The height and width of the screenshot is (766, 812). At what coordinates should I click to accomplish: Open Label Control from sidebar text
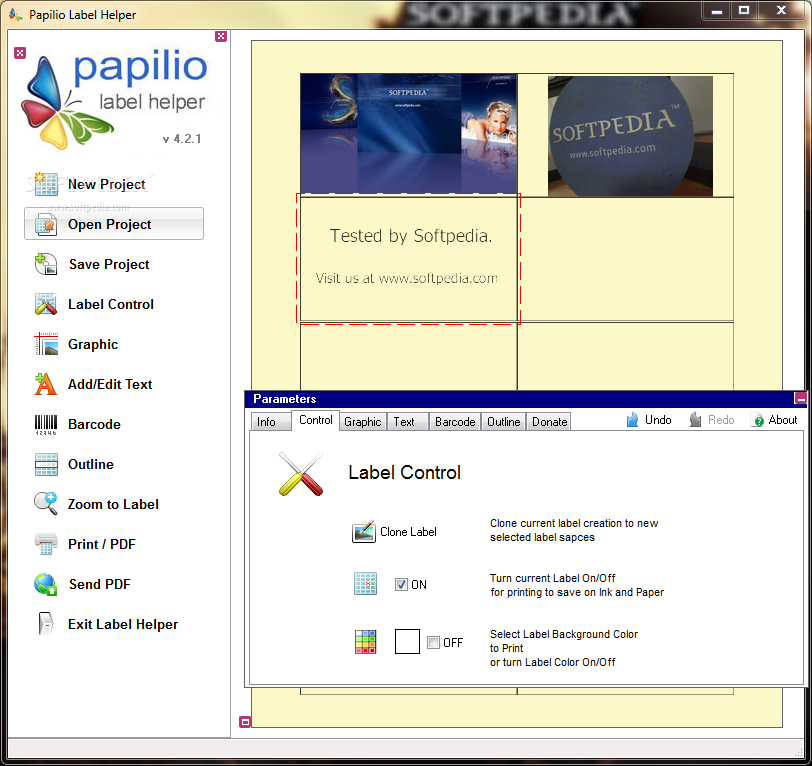[111, 304]
